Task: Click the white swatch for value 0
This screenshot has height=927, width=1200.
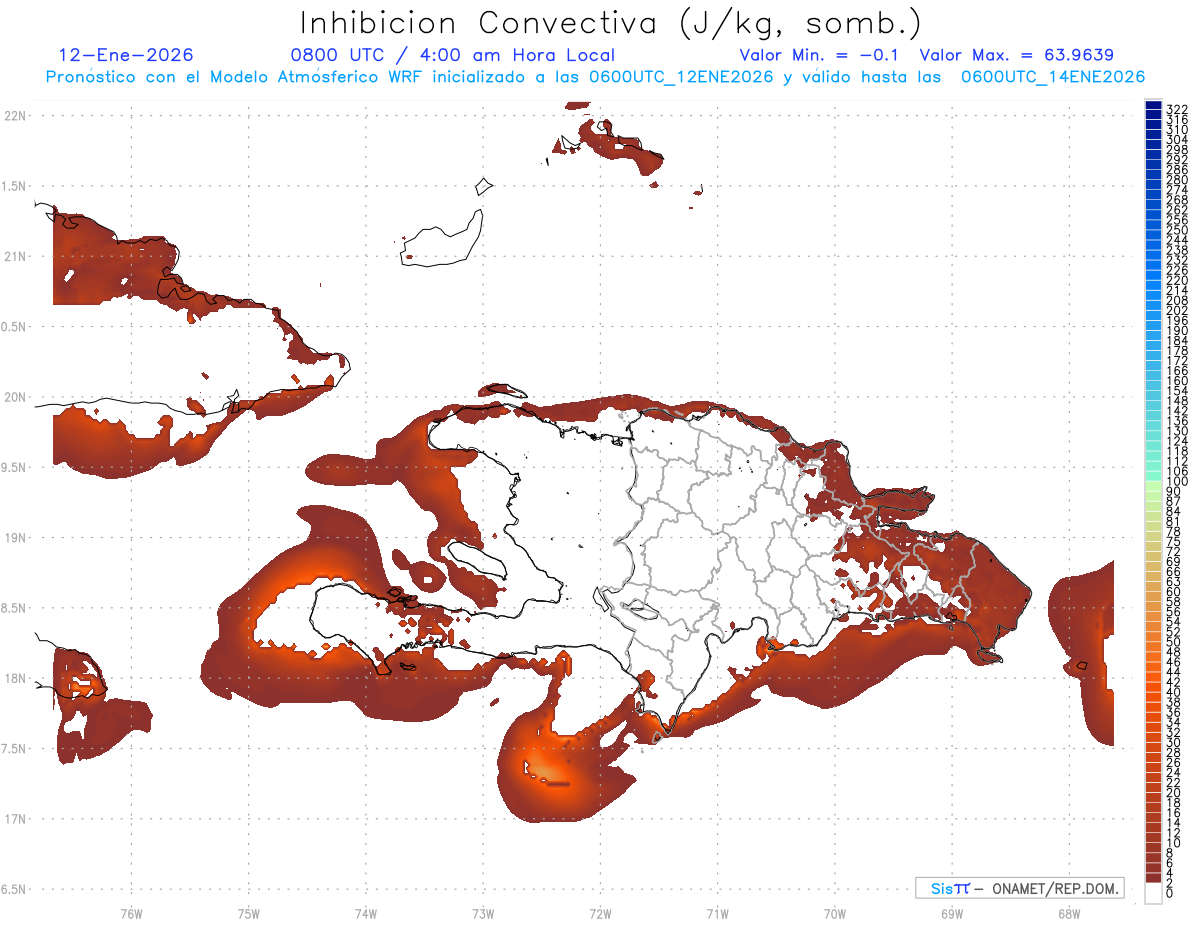Action: [x=1154, y=894]
